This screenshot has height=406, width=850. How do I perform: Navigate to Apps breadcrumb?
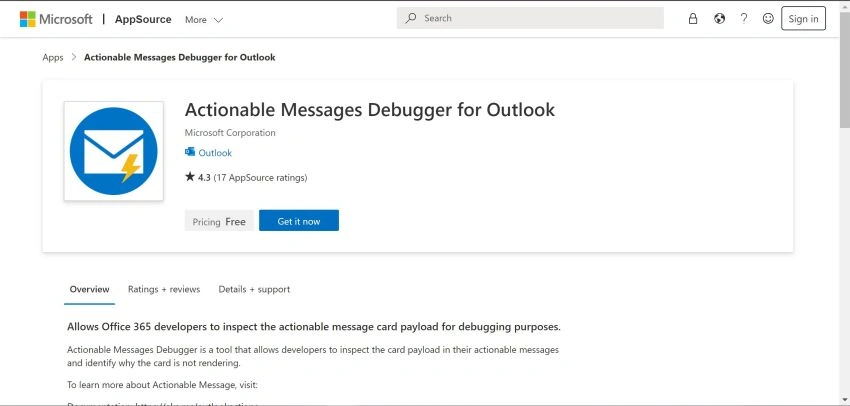[x=53, y=57]
